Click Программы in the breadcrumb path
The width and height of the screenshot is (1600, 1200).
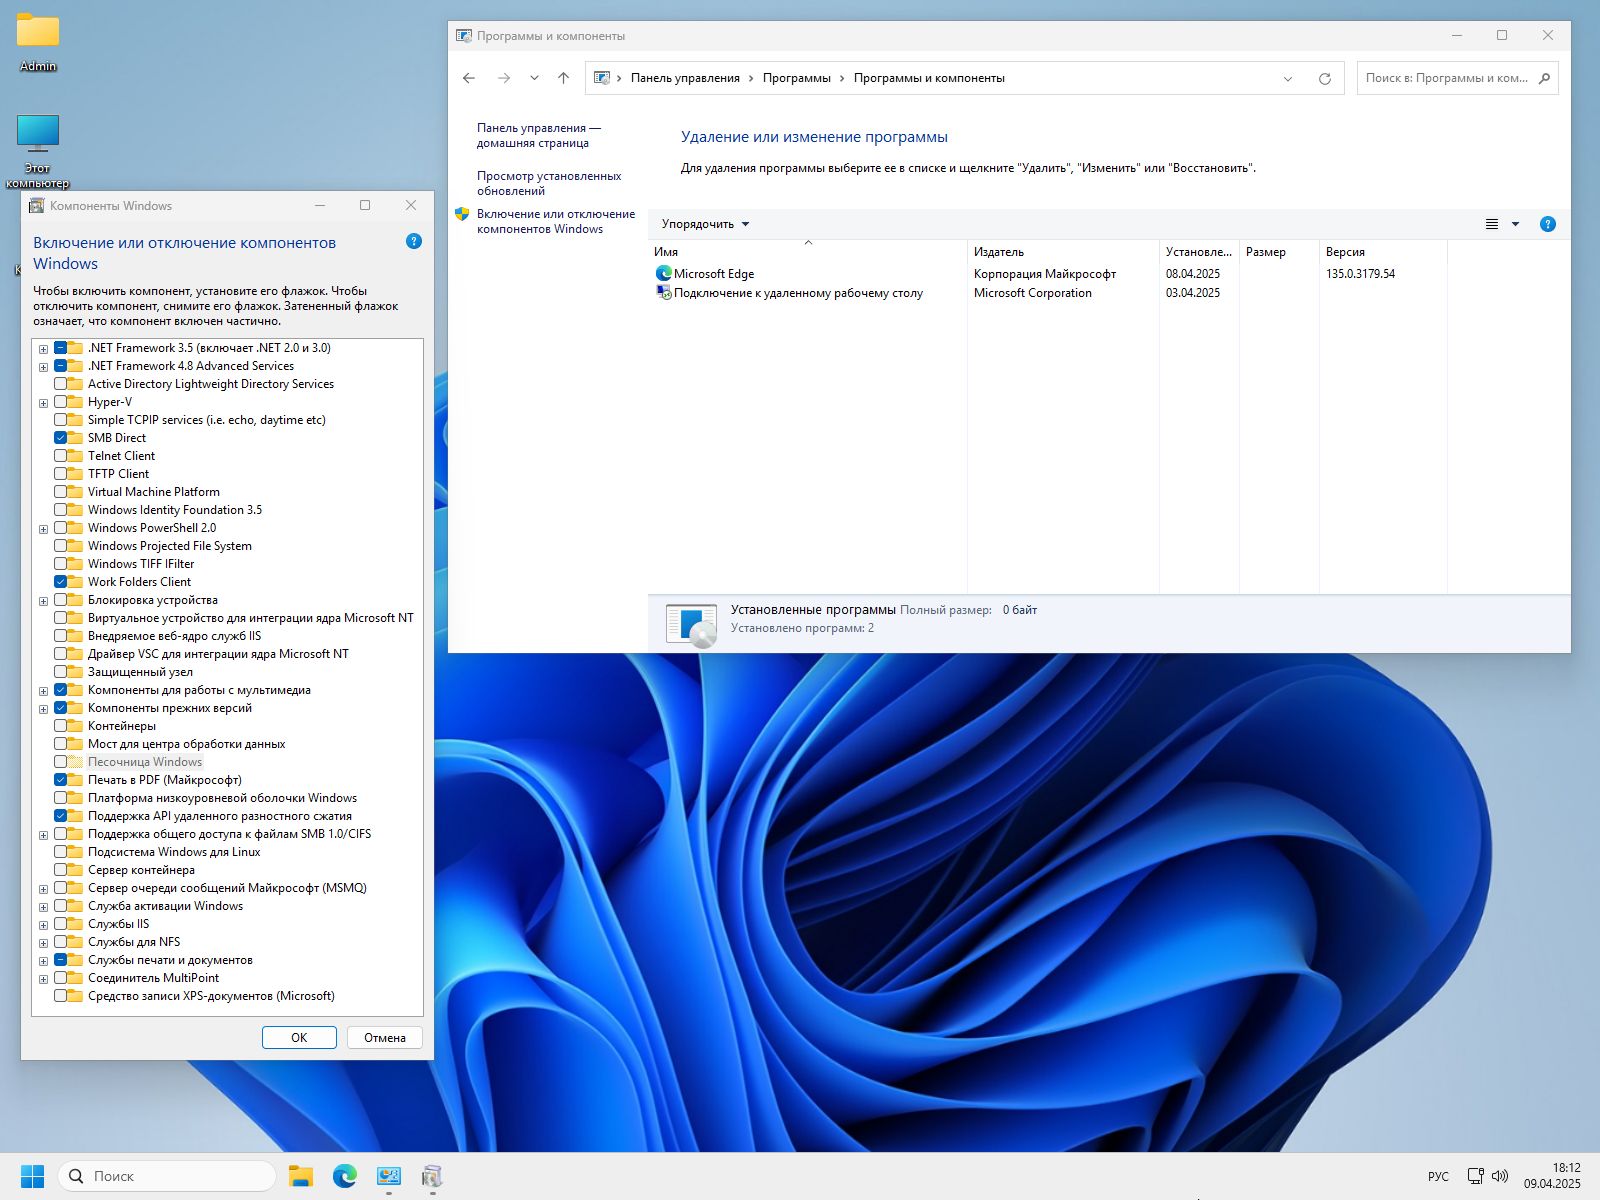(x=796, y=78)
